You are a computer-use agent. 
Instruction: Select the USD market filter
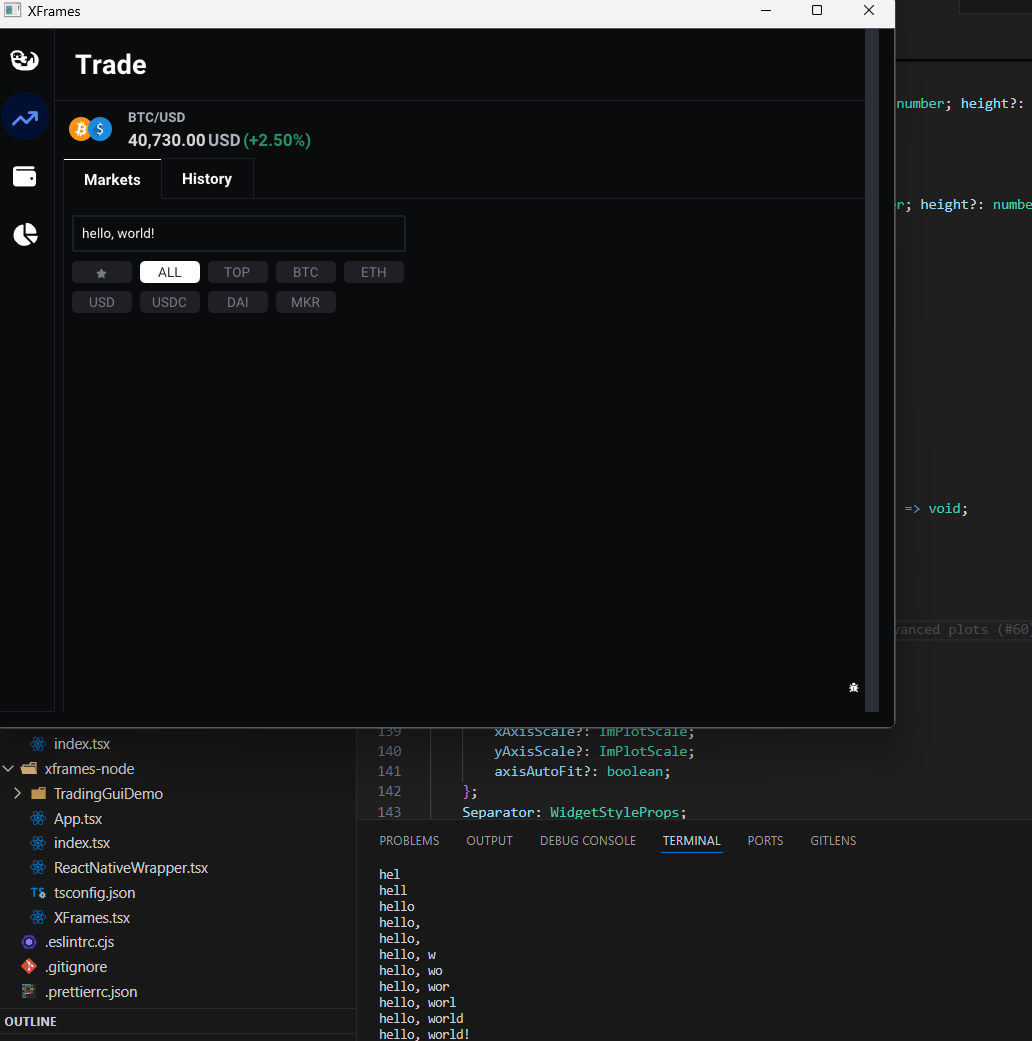point(102,302)
